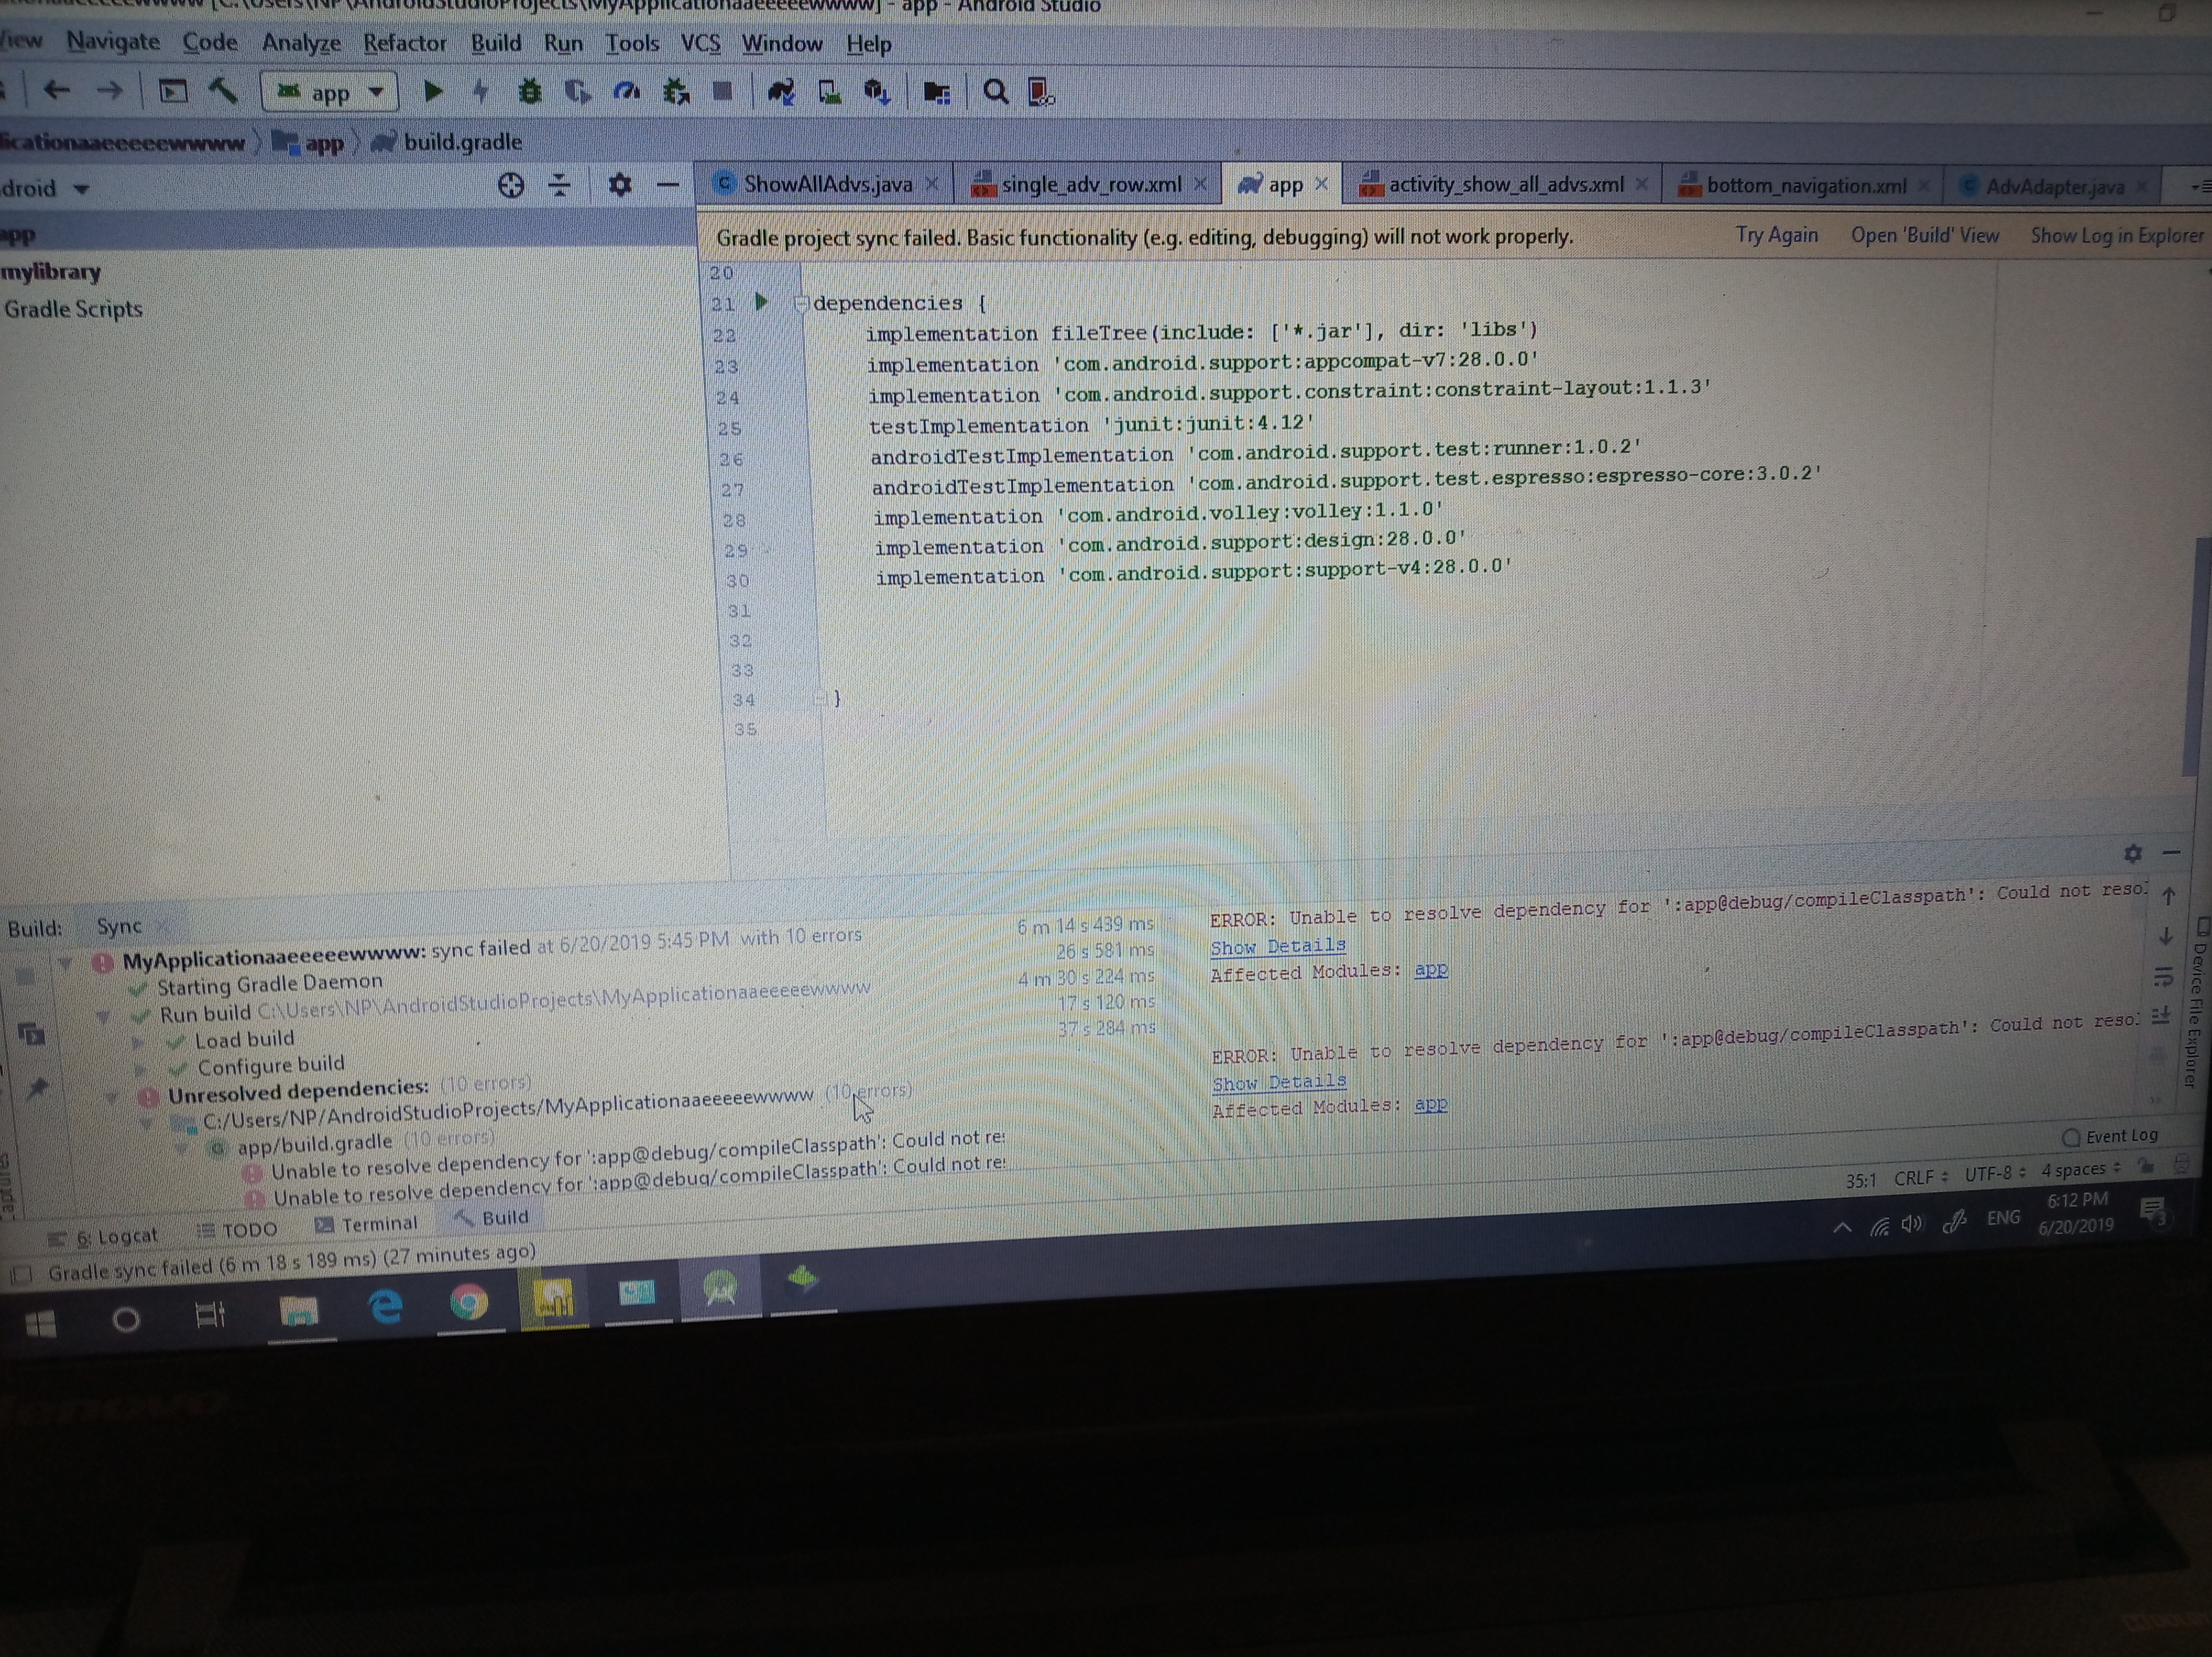
Task: Open the Build menu in the menu bar
Action: coord(496,43)
